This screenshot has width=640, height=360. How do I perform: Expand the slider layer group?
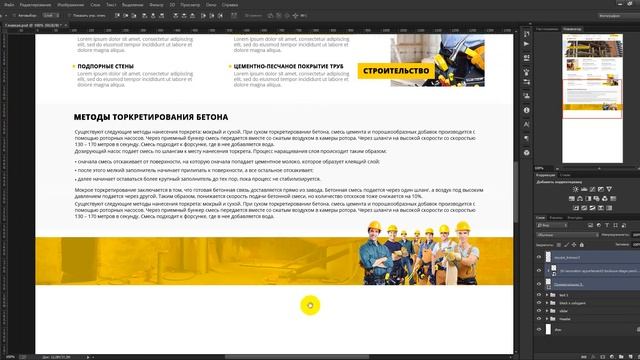(547, 311)
